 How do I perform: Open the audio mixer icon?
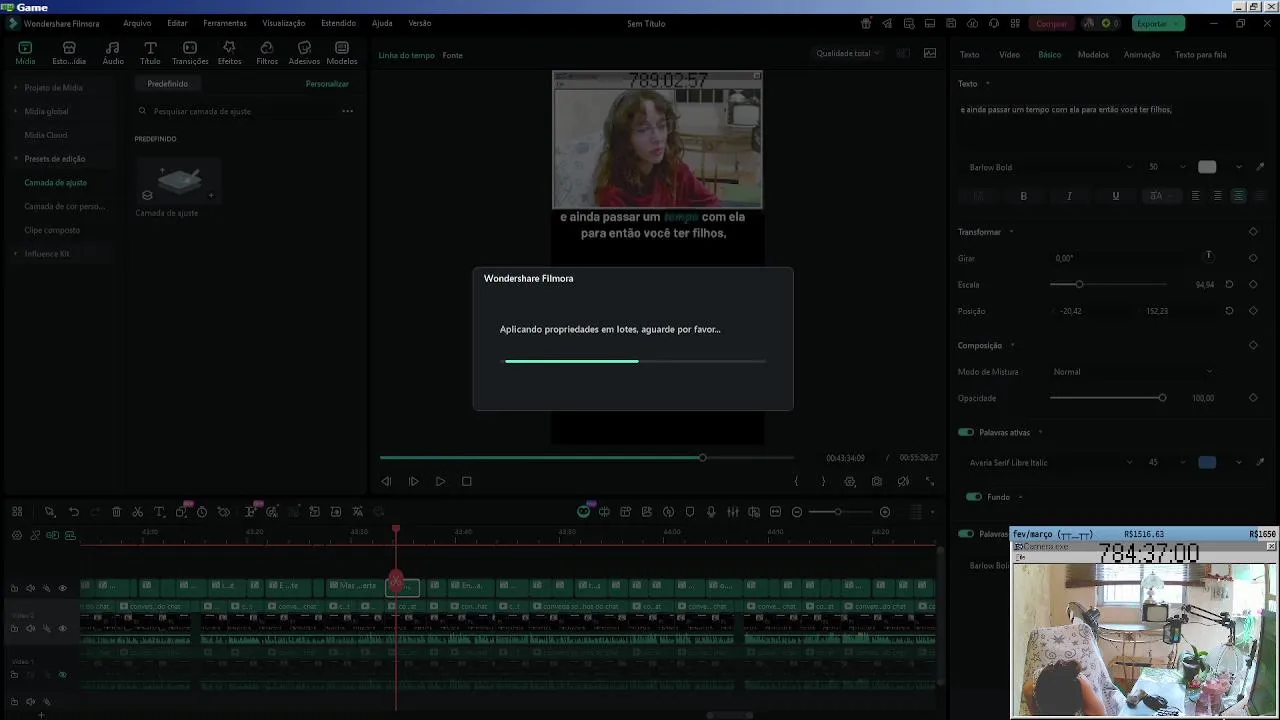click(x=733, y=512)
